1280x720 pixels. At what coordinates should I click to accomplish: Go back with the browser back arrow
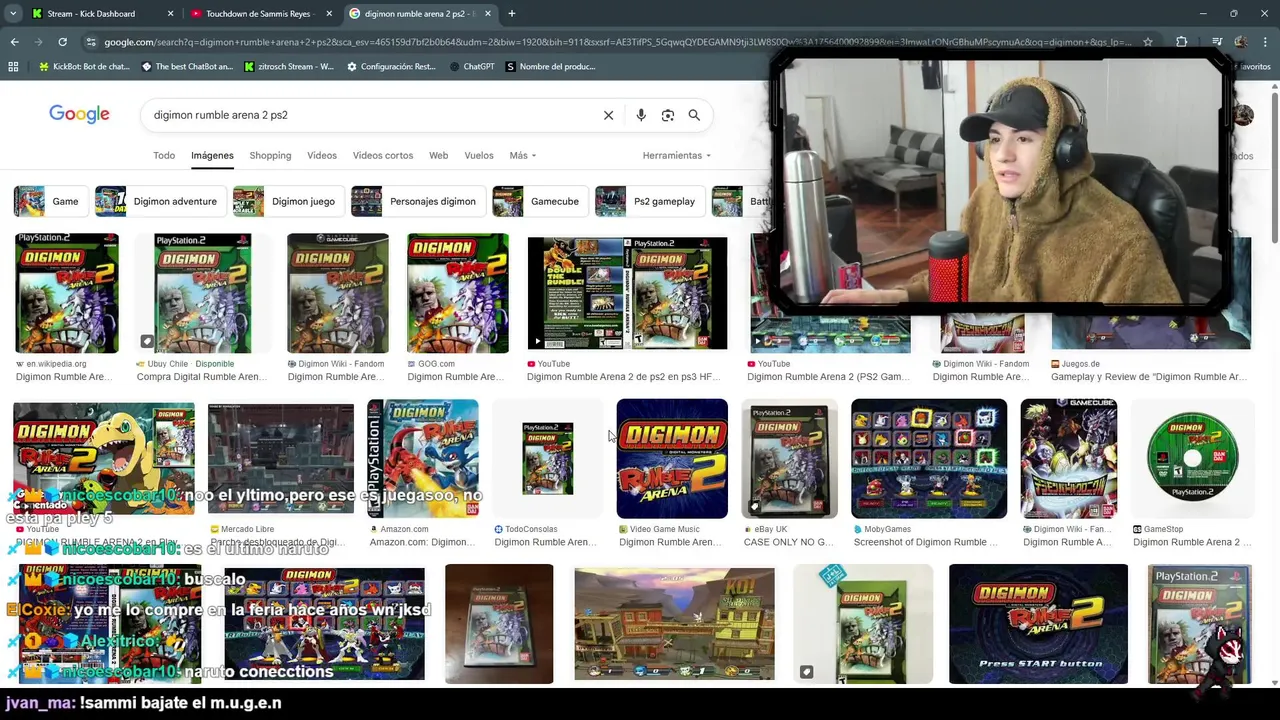click(x=14, y=42)
